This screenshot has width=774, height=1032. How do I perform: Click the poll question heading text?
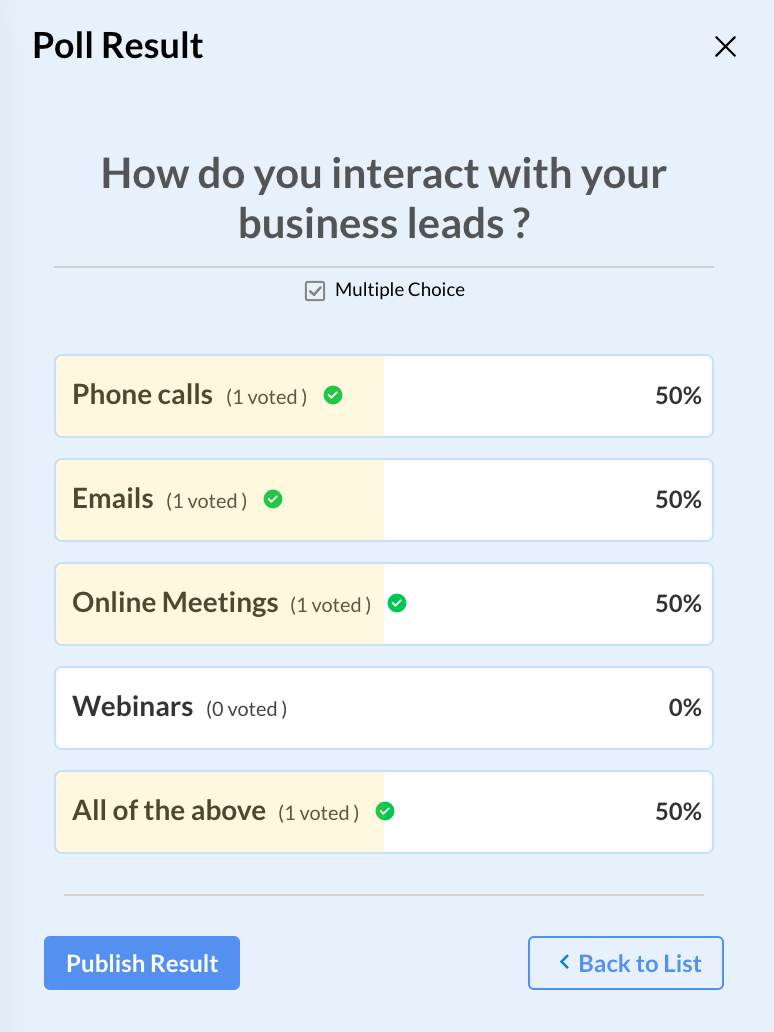tap(384, 198)
